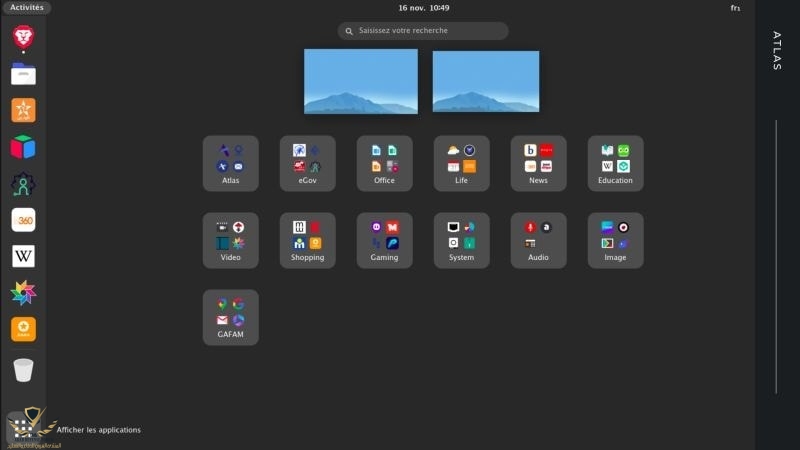This screenshot has height=450, width=800.
Task: Click the search field Saisissez votre recherche
Action: coord(423,31)
